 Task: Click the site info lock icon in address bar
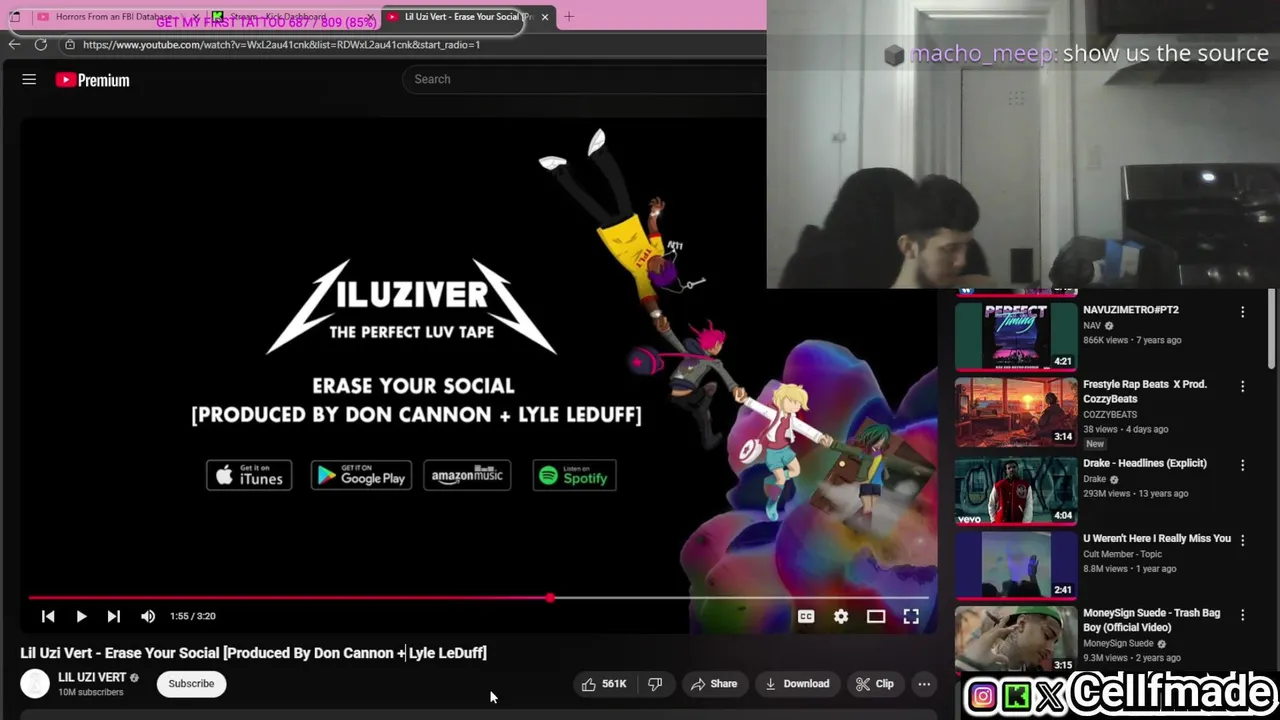point(69,45)
